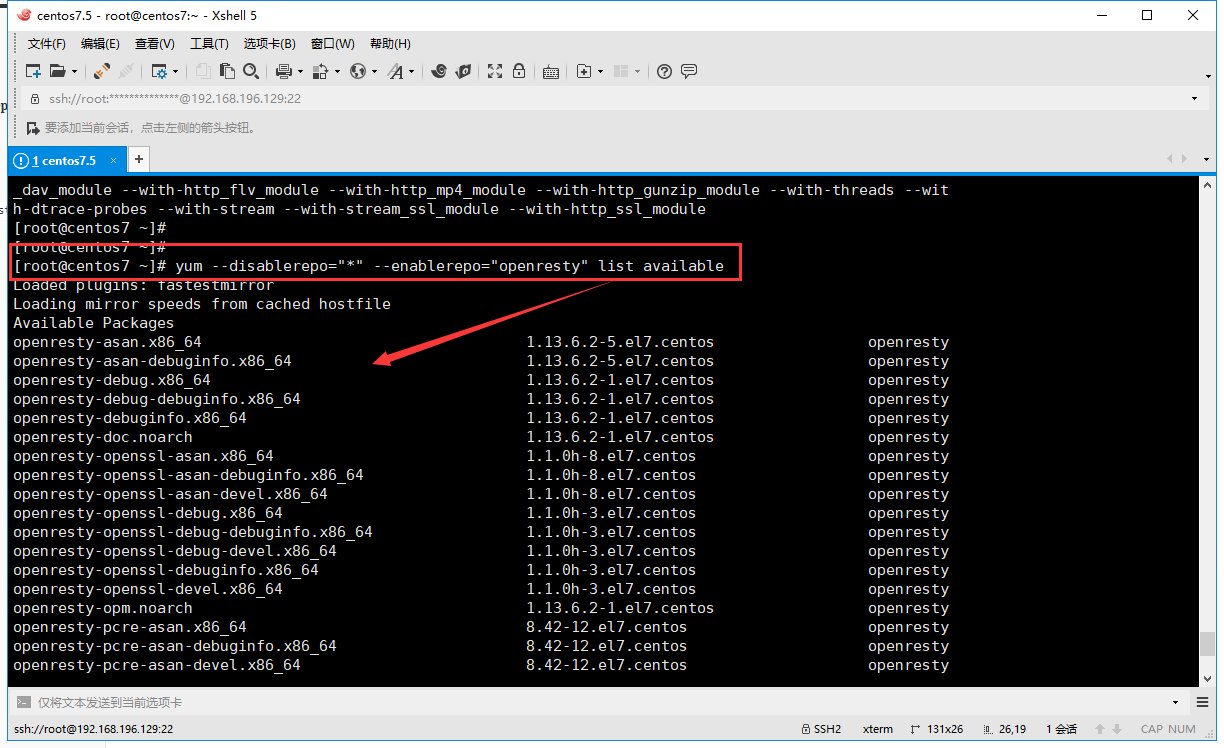Click the xterm terminal type status entry
1224x748 pixels.
878,729
